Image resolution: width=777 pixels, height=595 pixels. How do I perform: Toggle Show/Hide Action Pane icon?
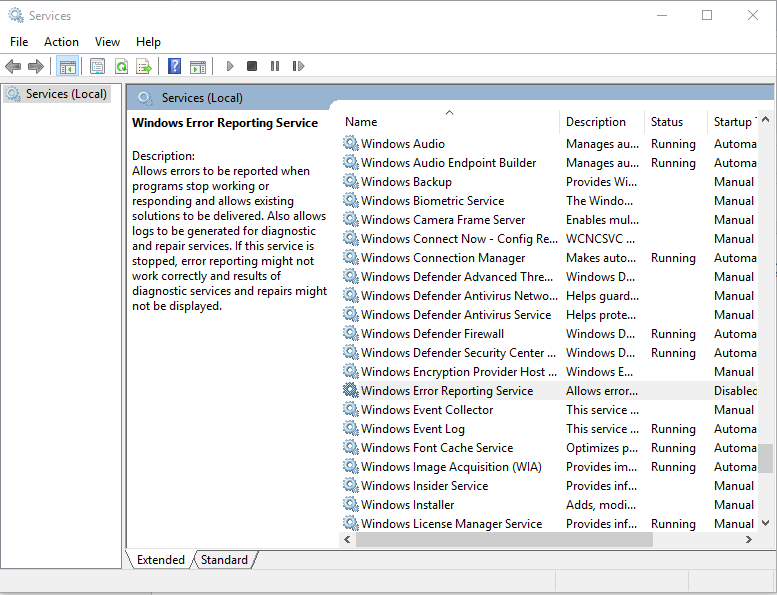tap(198, 66)
